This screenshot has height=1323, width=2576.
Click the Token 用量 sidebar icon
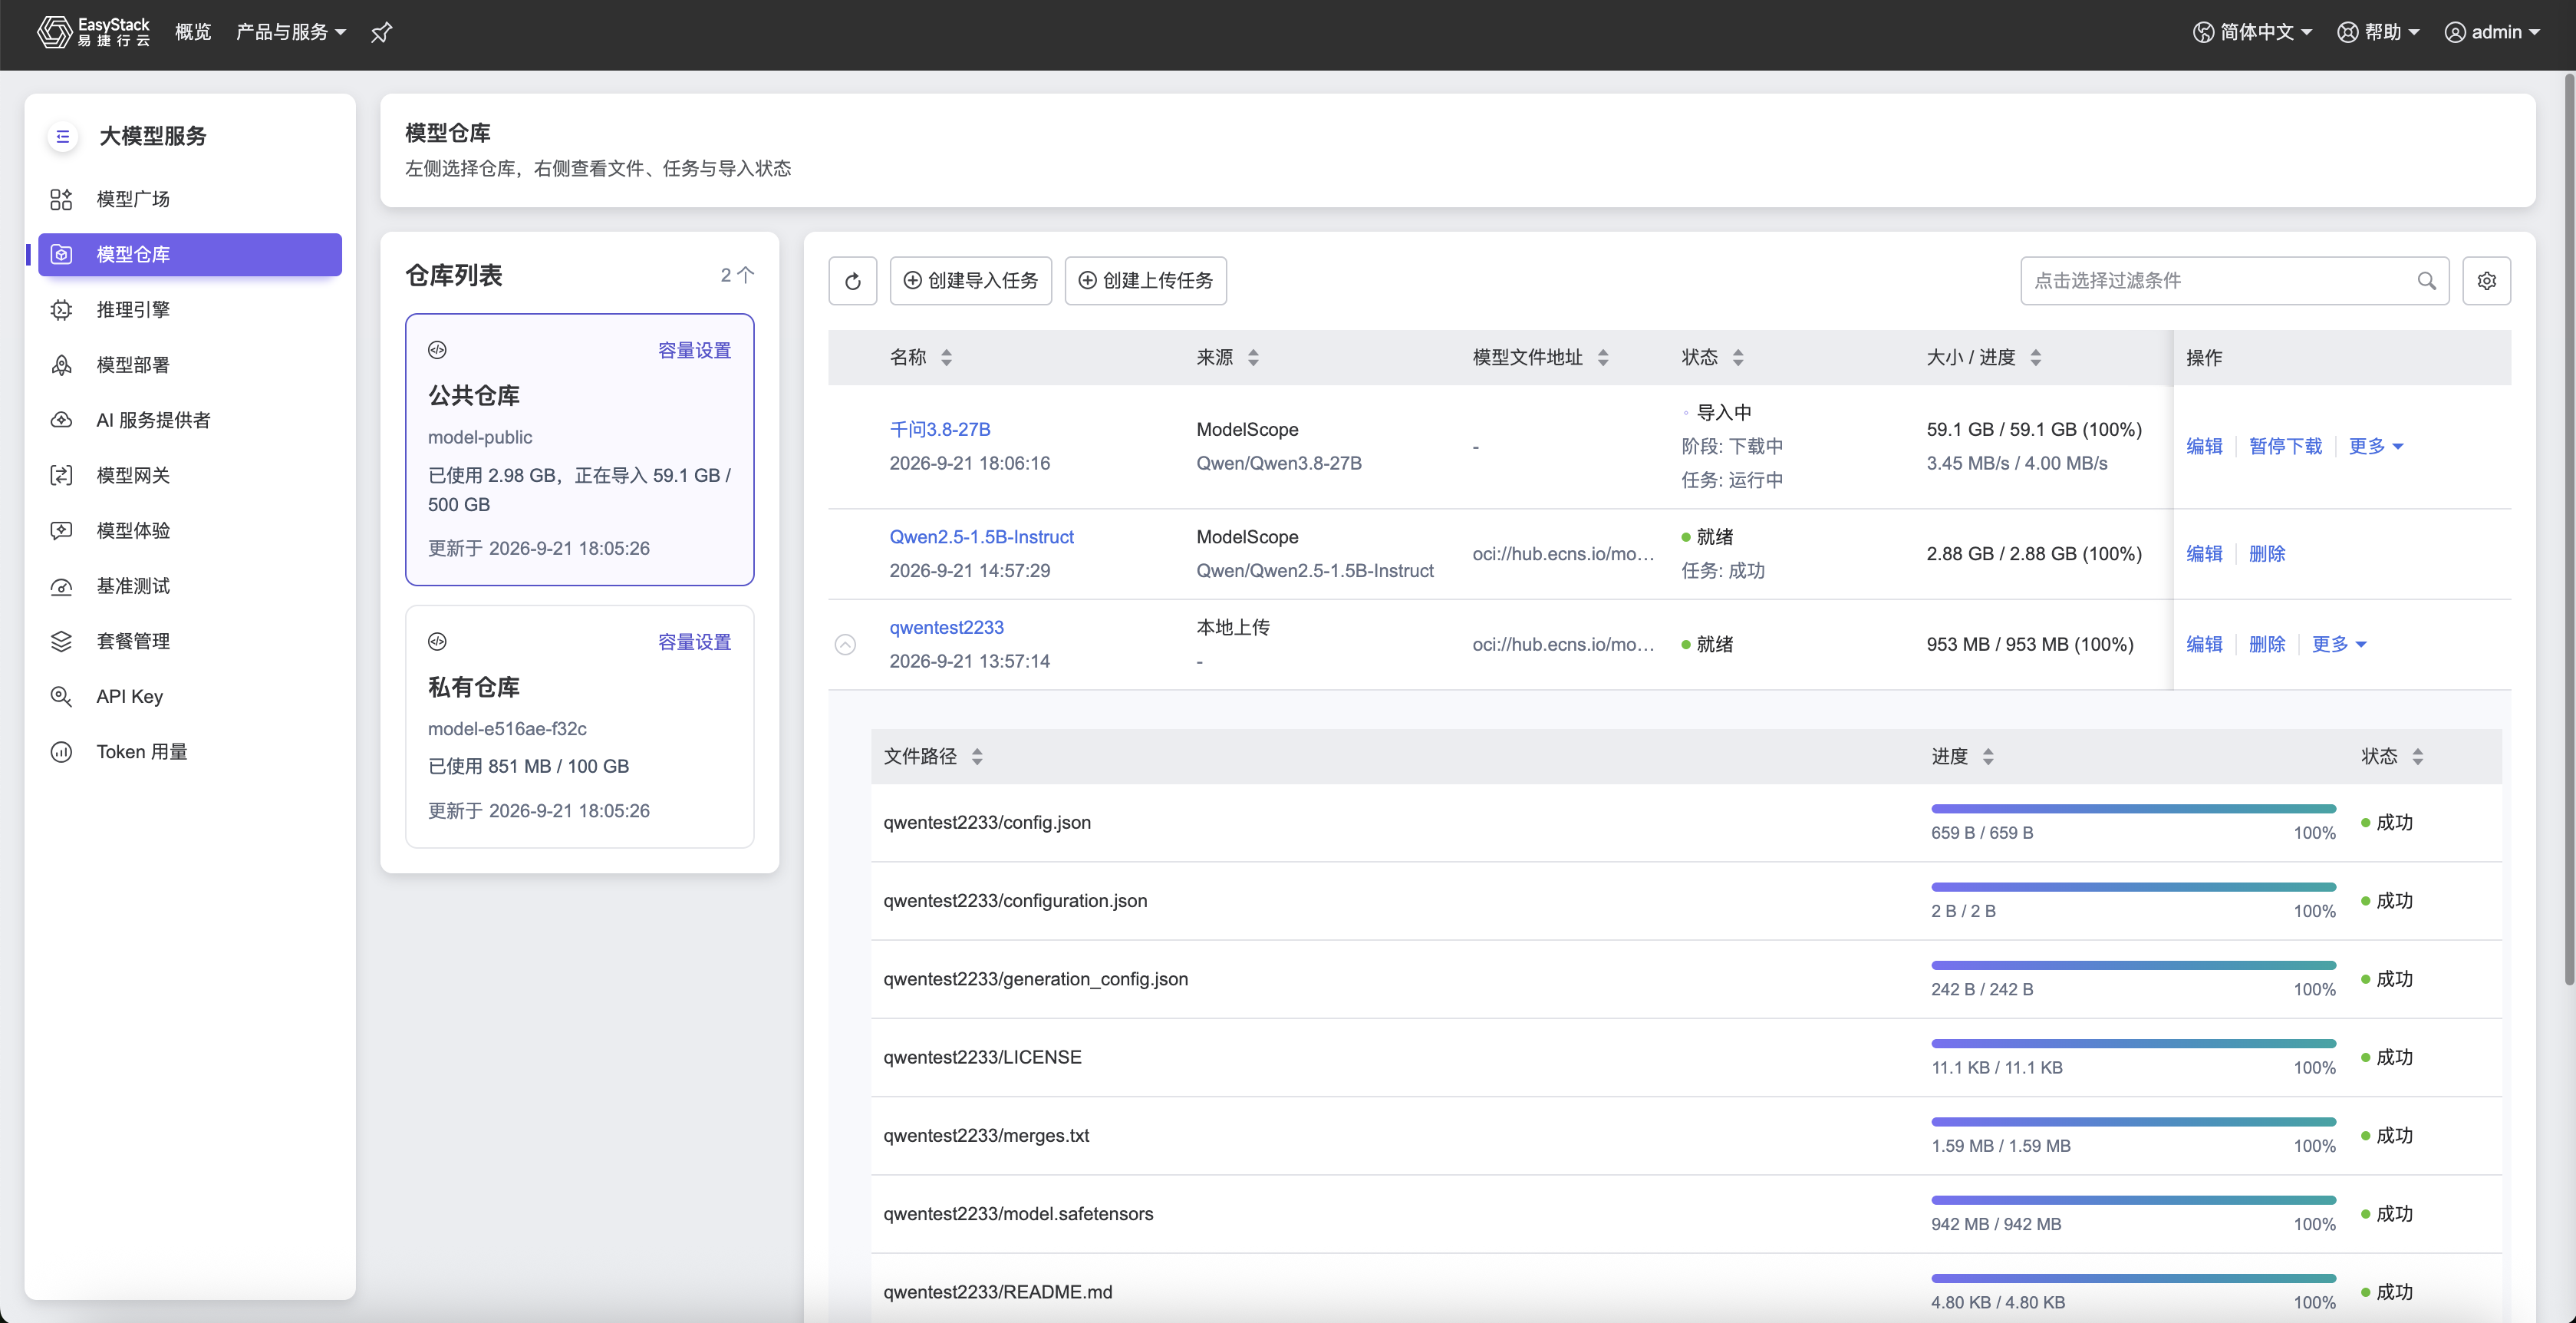tap(61, 752)
